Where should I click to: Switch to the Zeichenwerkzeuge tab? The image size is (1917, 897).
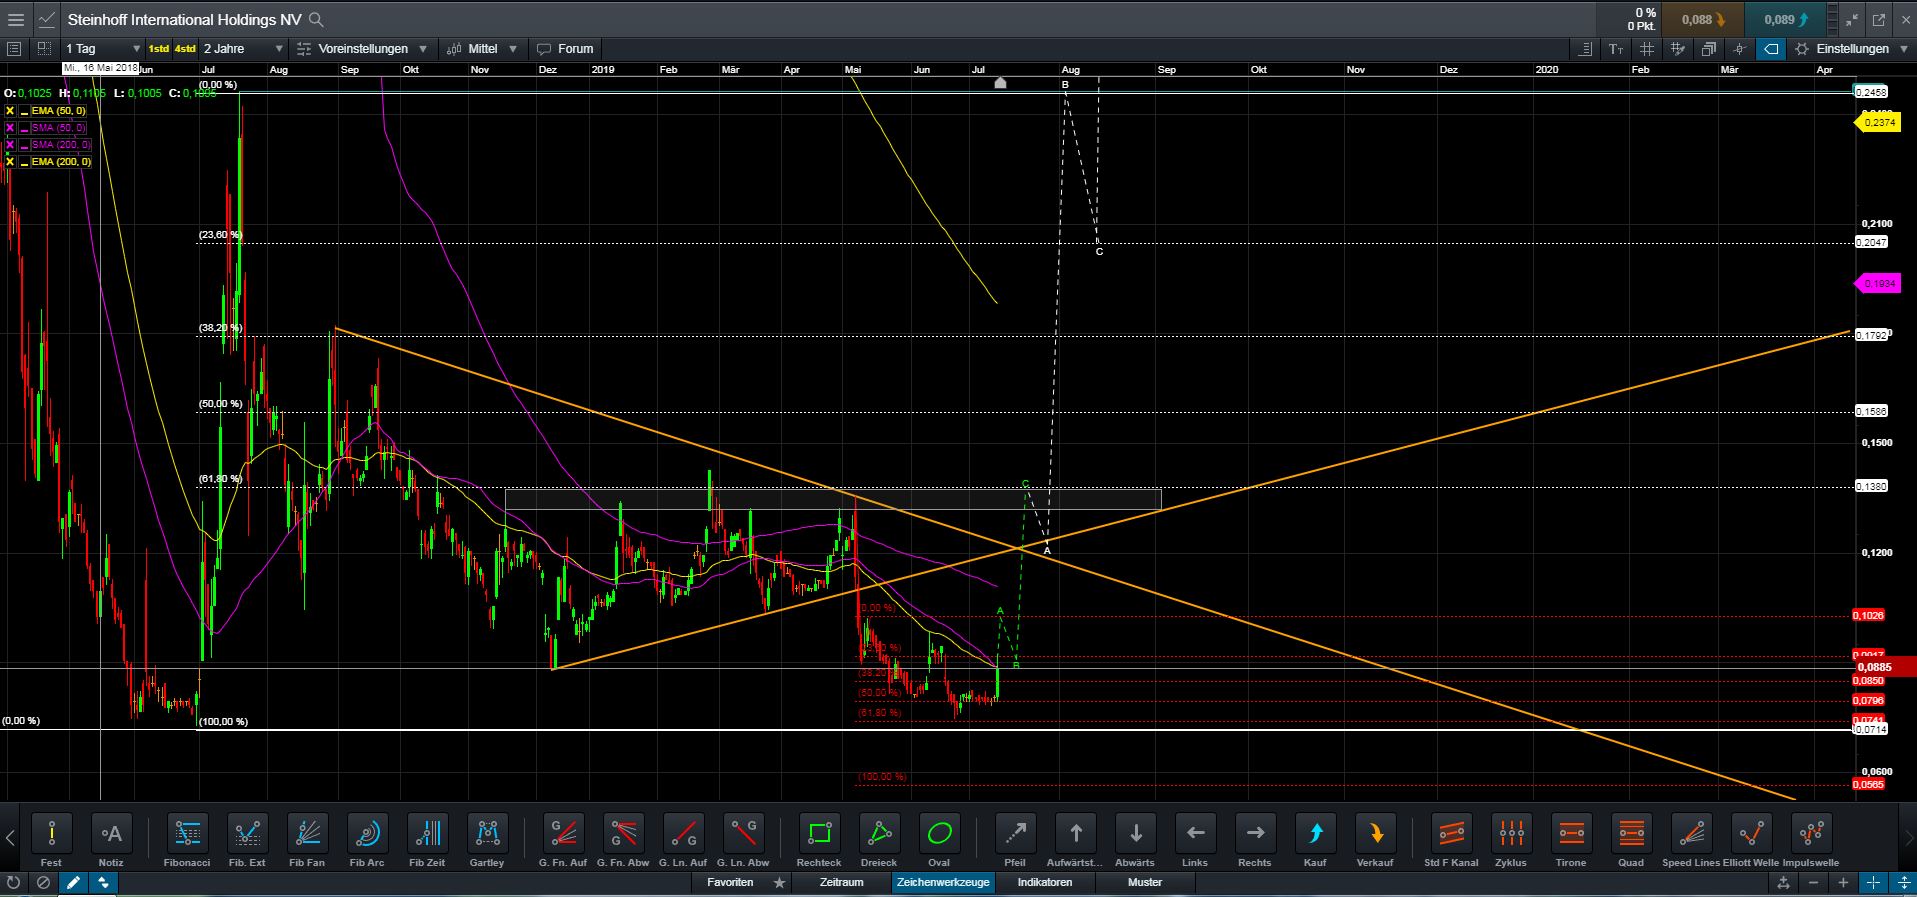pyautogui.click(x=943, y=882)
